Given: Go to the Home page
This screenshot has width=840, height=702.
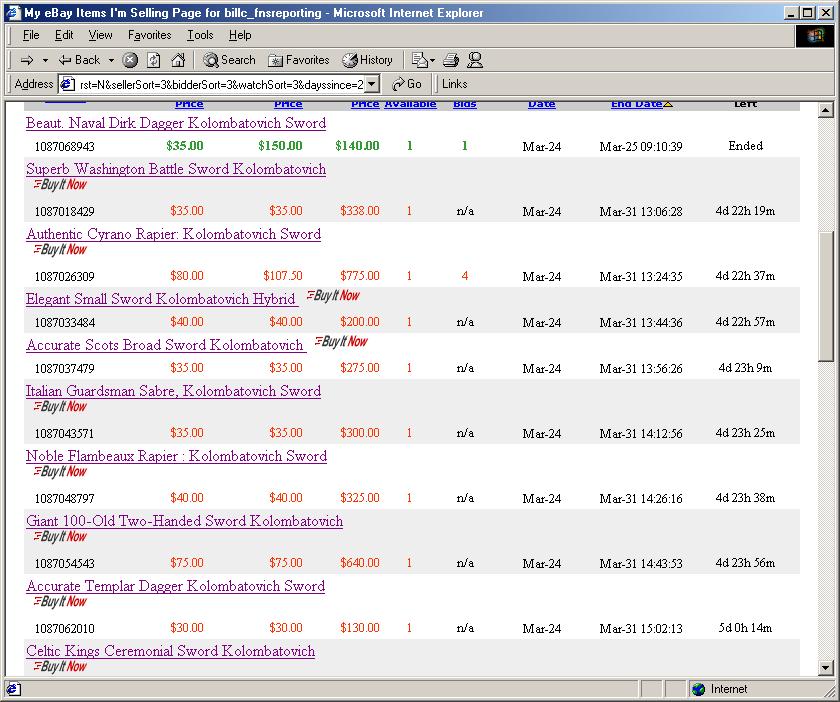Looking at the screenshot, I should (x=178, y=60).
